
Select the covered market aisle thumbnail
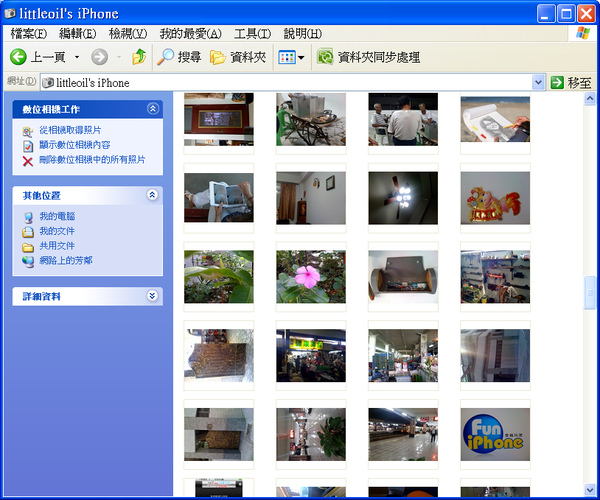pos(403,355)
